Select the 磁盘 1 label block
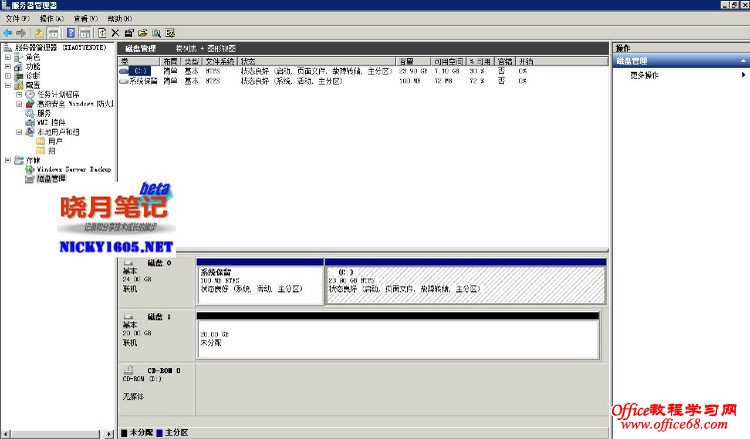Image resolution: width=750 pixels, height=439 pixels. point(156,335)
